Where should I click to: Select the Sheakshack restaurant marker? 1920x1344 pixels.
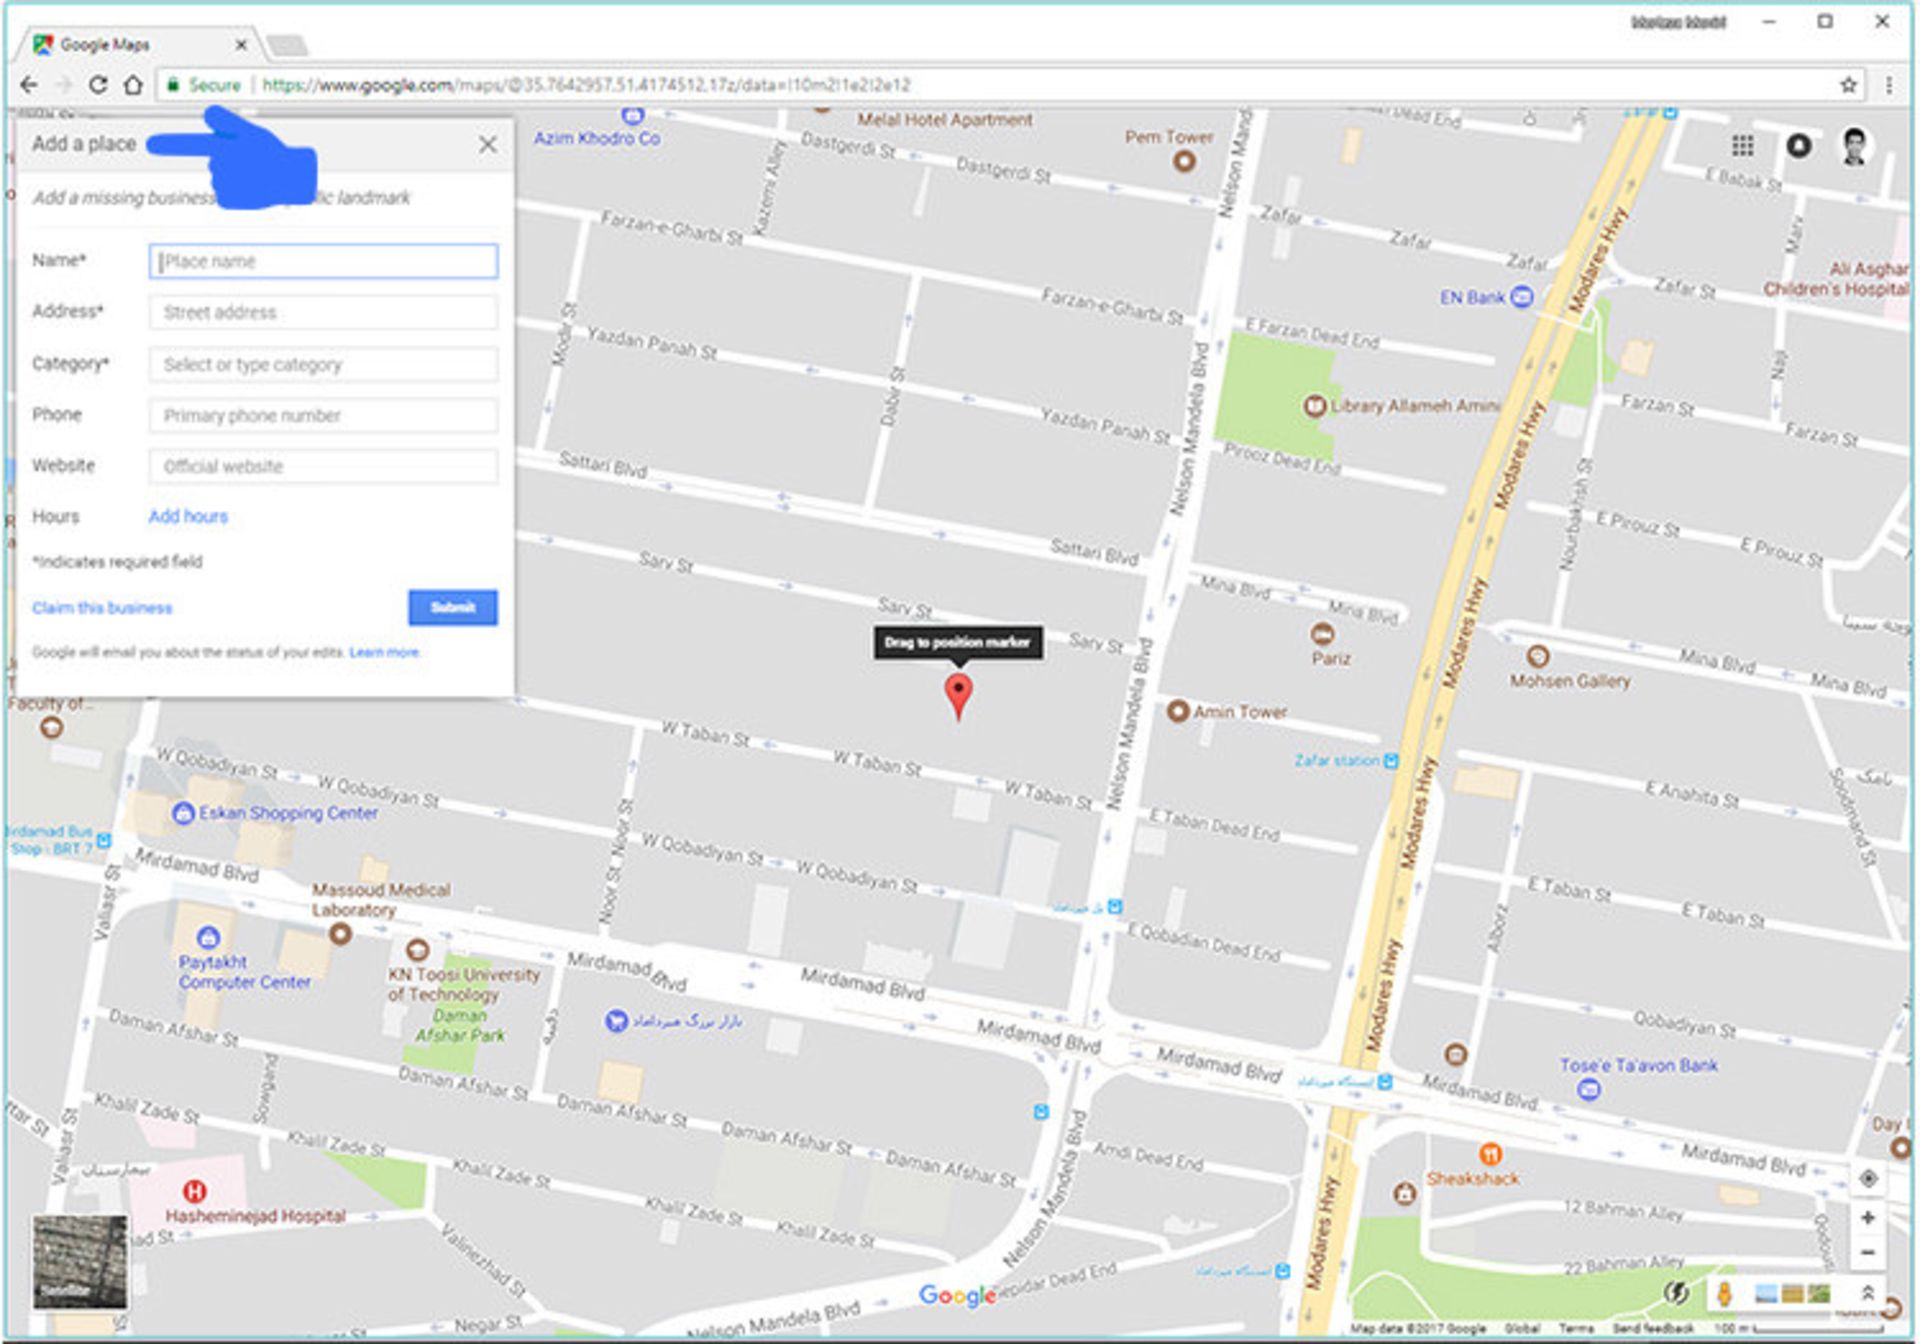click(1490, 1155)
